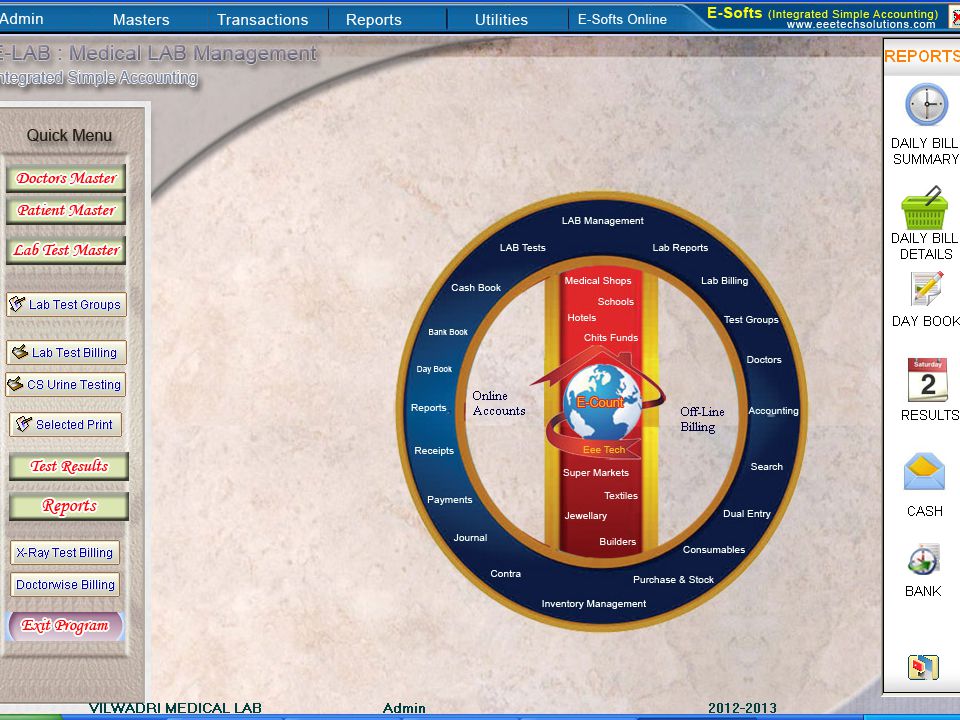Click LAB Management on the wheel
The width and height of the screenshot is (960, 720).
click(x=602, y=220)
